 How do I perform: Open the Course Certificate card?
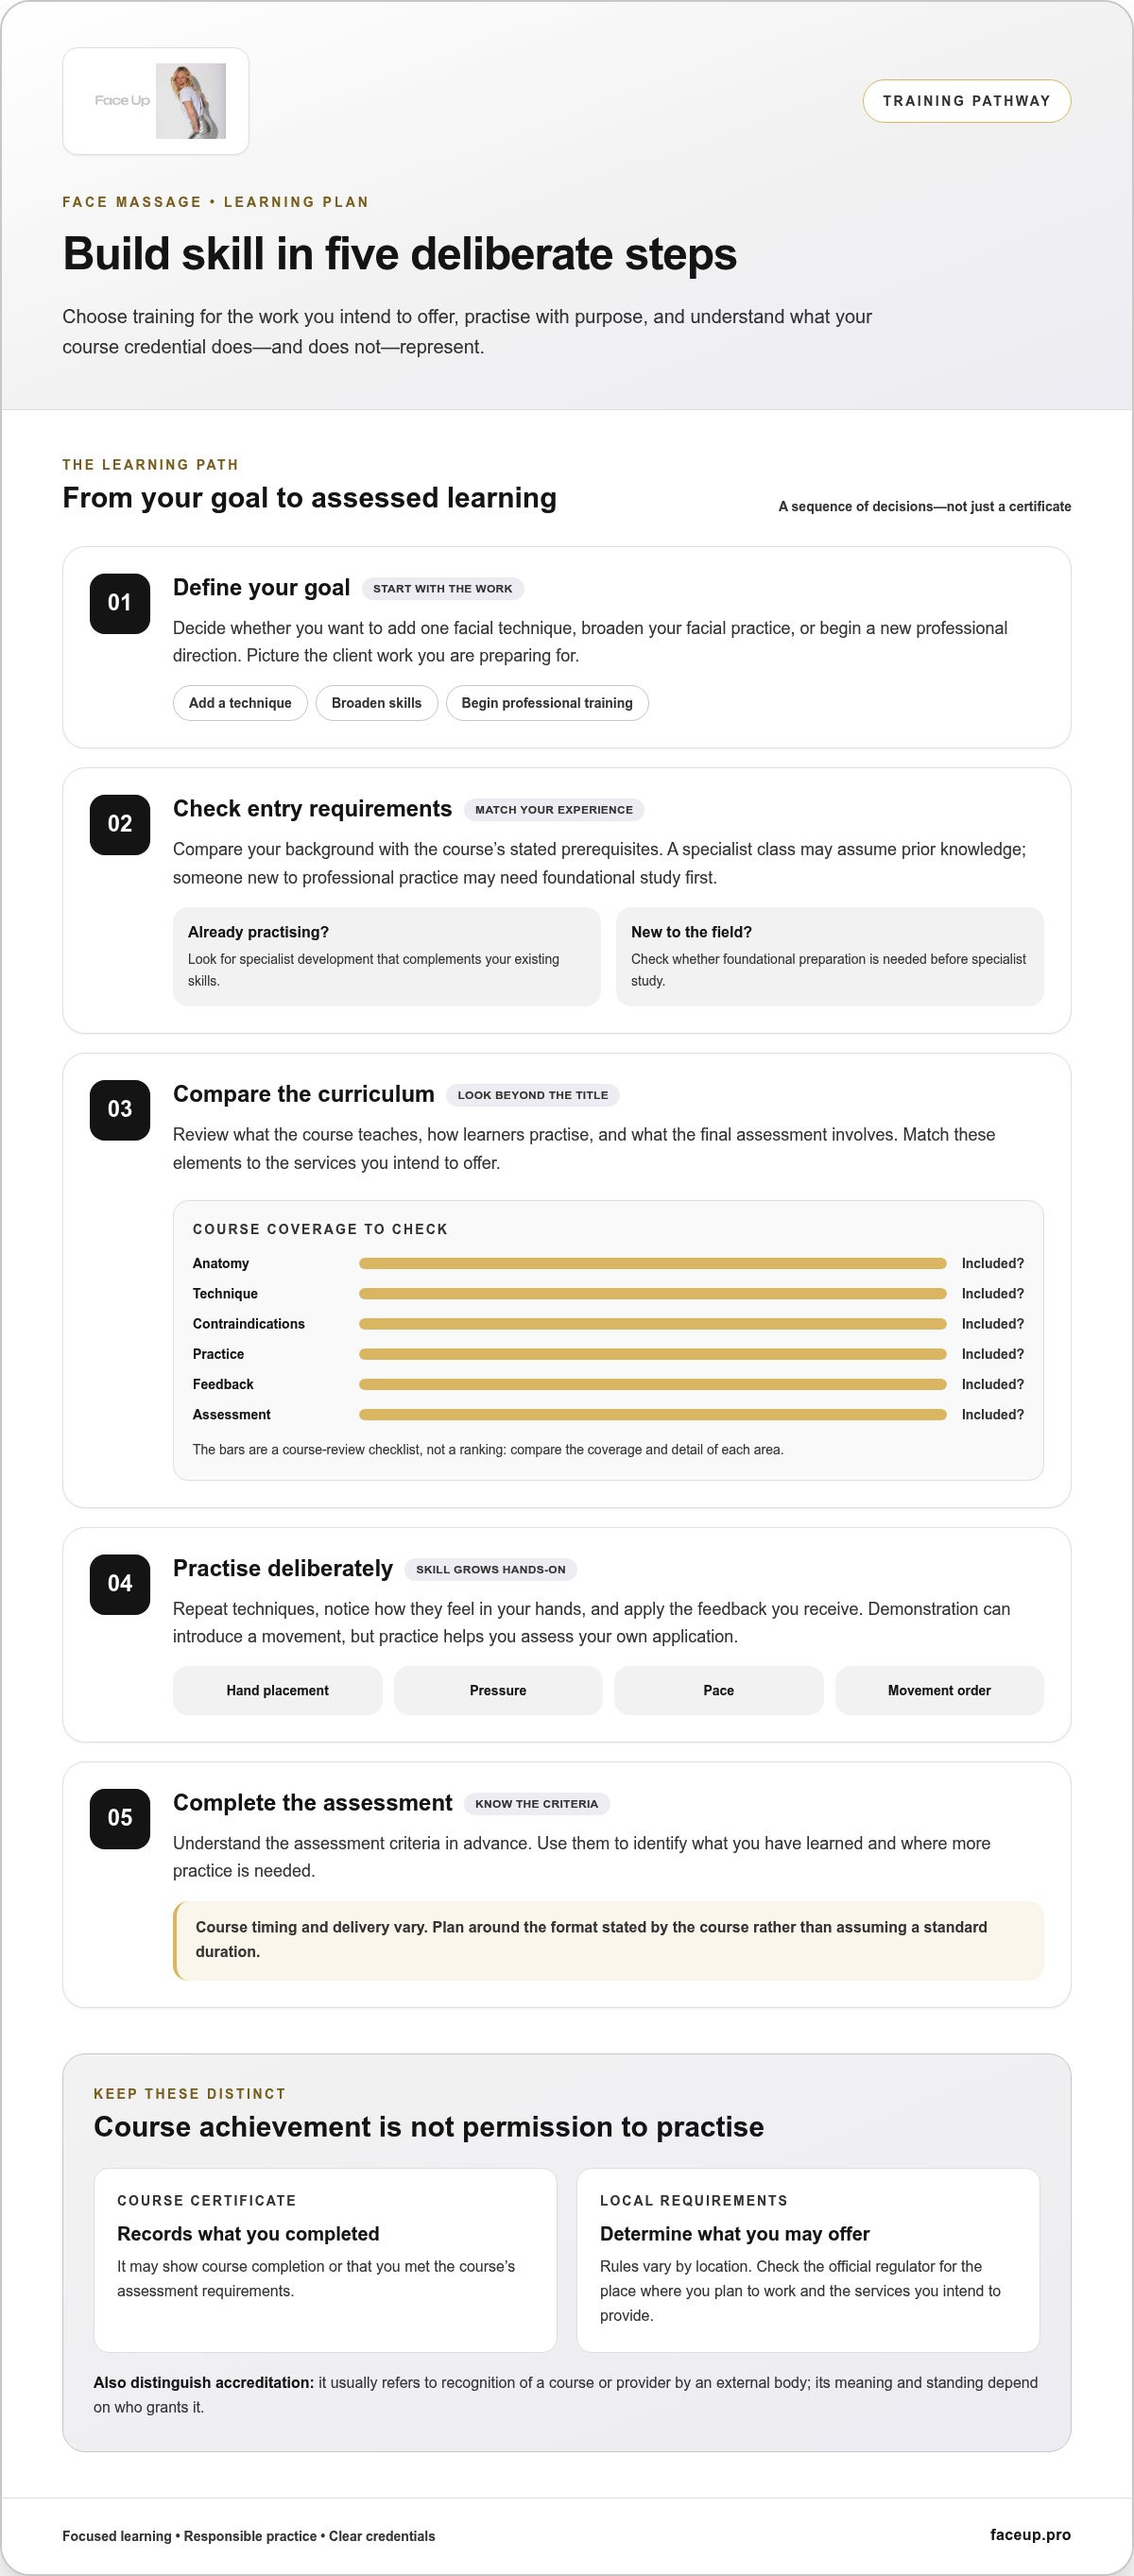(x=325, y=2260)
